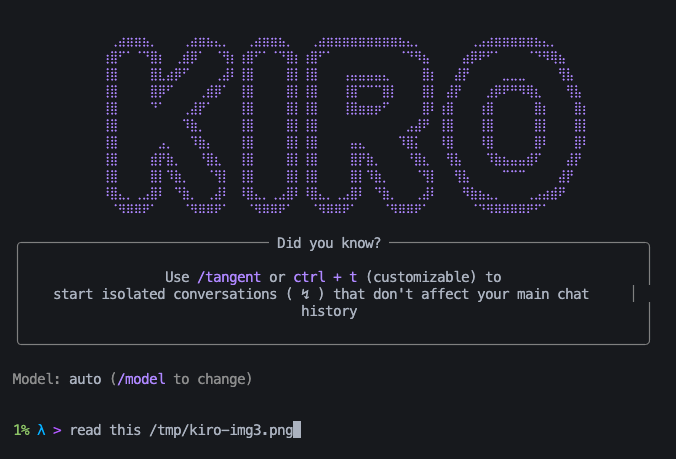
Task: Click the word 'history' in the tip
Action: pos(329,311)
